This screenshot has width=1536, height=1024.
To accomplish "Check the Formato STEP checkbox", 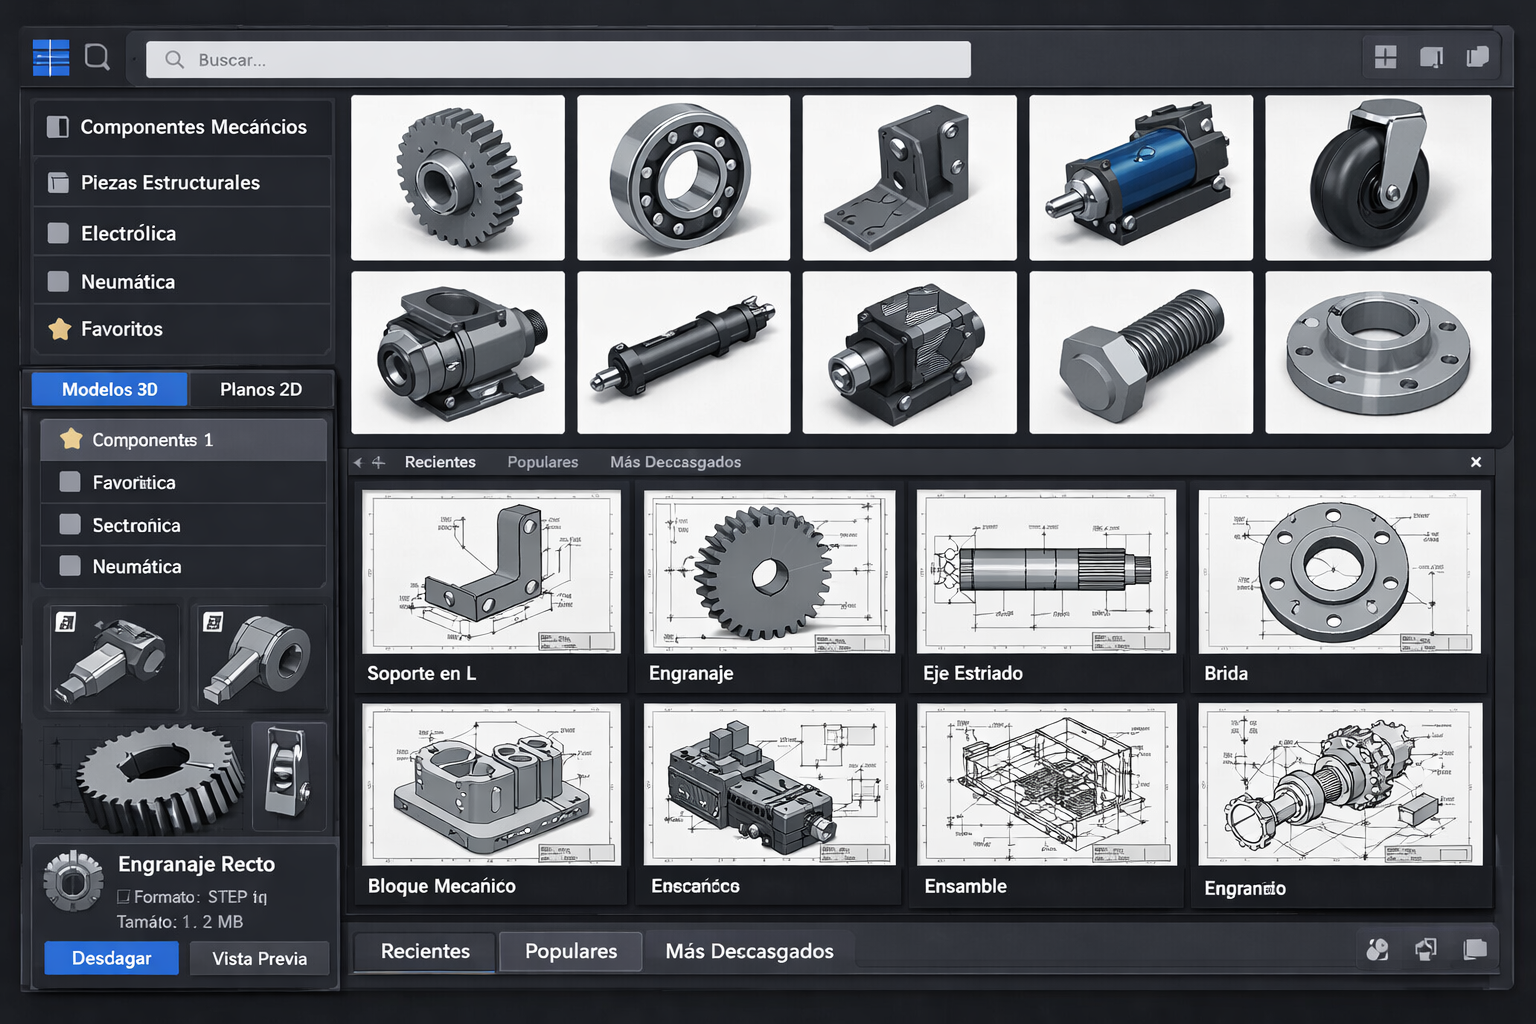I will coord(124,897).
